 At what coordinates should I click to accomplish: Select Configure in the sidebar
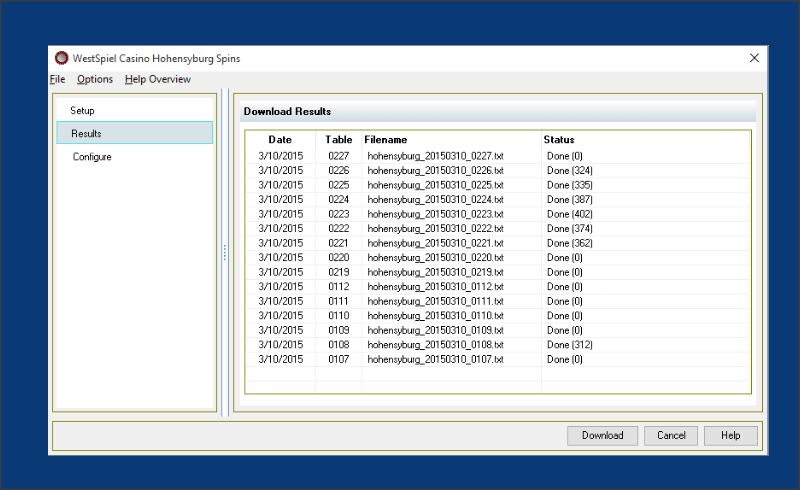[x=92, y=157]
